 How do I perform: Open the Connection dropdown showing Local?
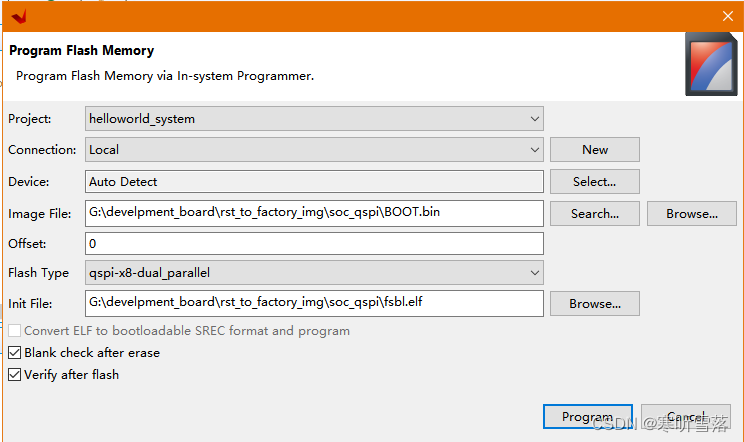(314, 150)
